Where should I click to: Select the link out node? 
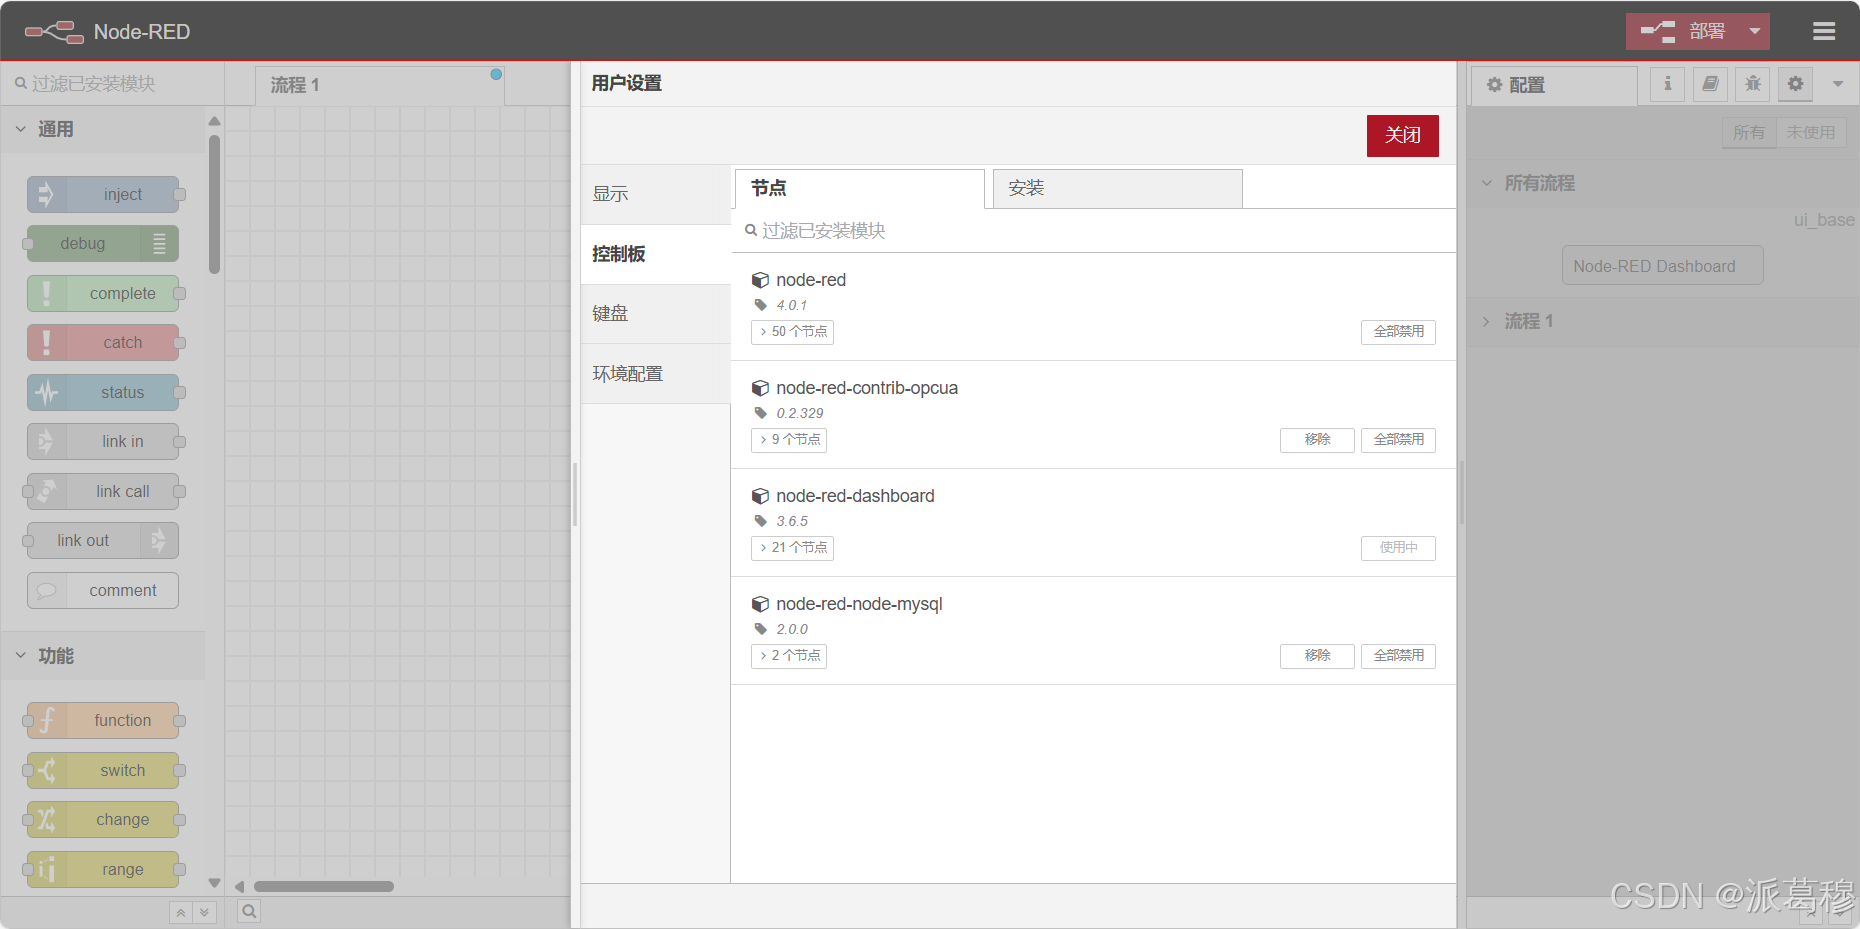(x=103, y=540)
